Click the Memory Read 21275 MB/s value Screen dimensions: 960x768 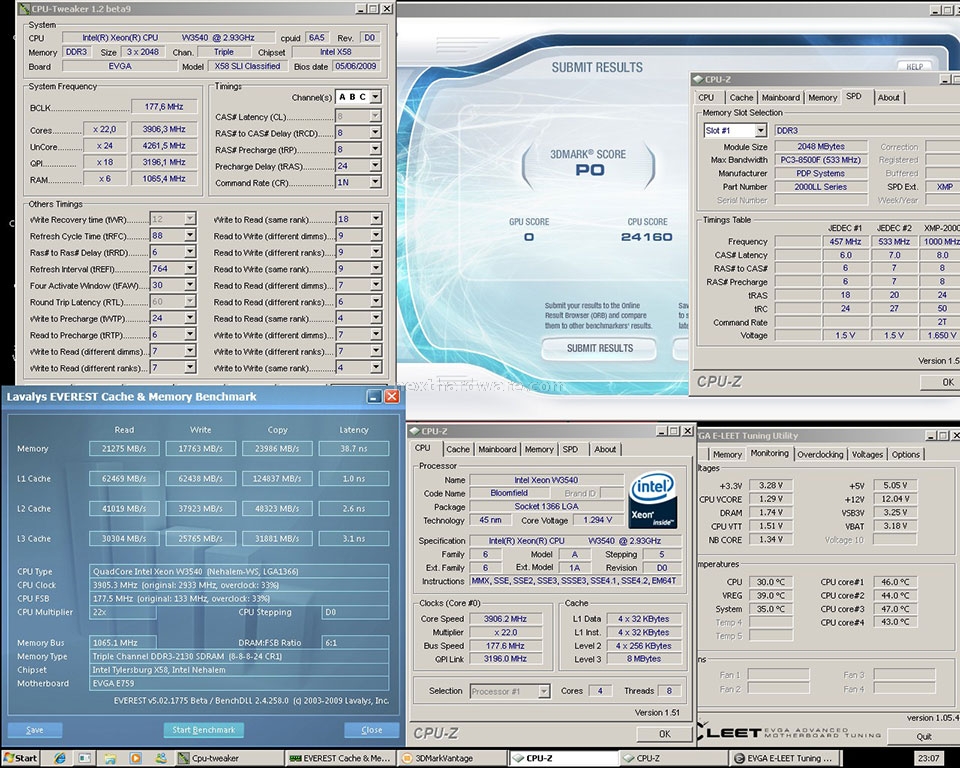(x=124, y=448)
